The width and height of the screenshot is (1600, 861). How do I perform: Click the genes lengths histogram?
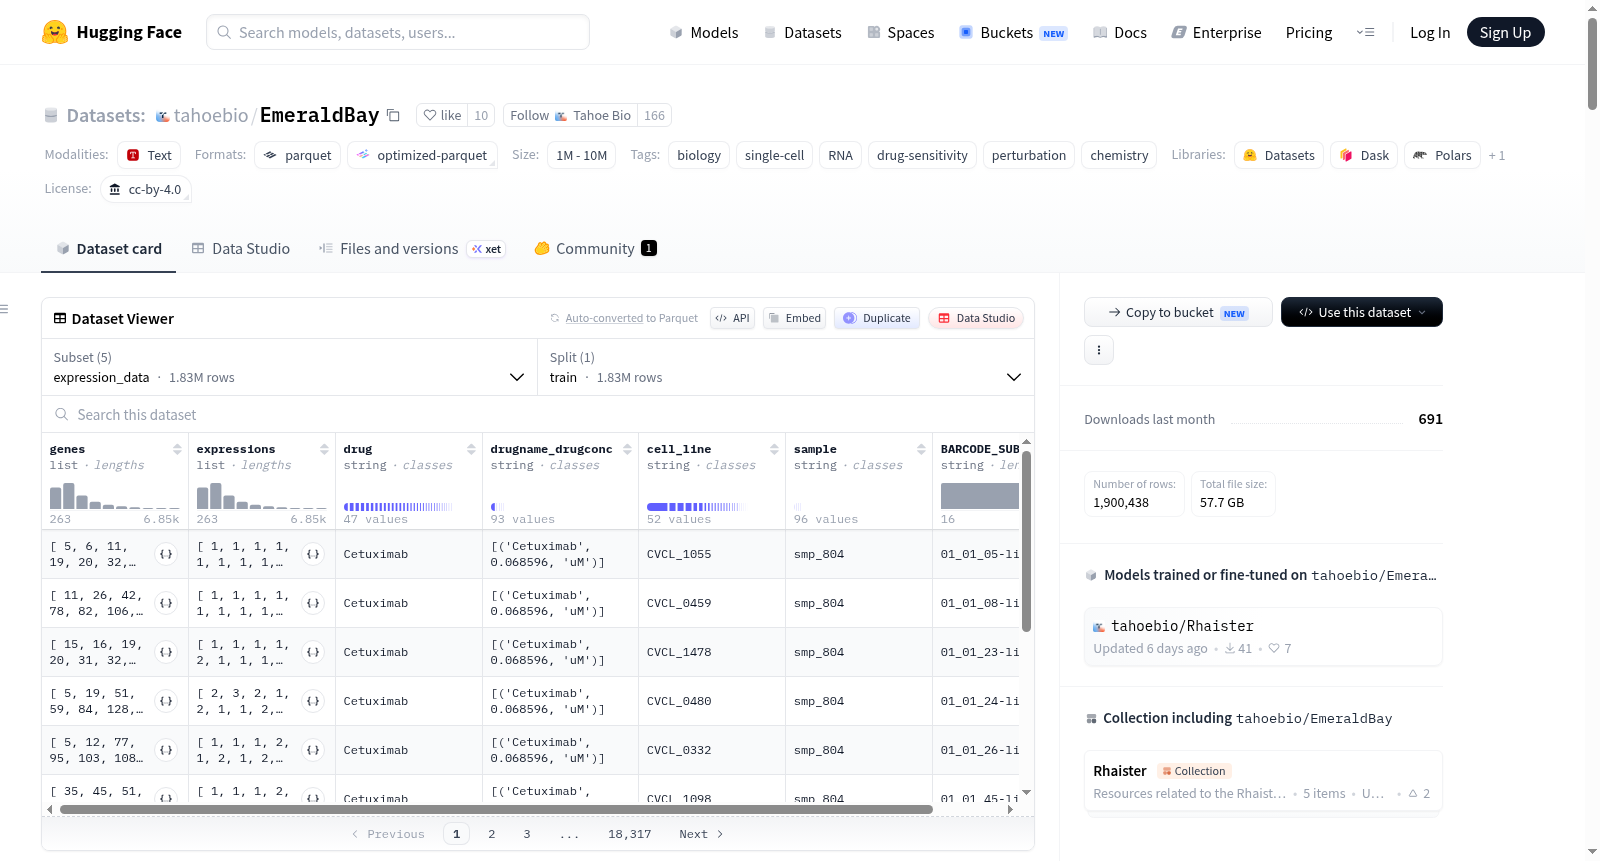[115, 495]
